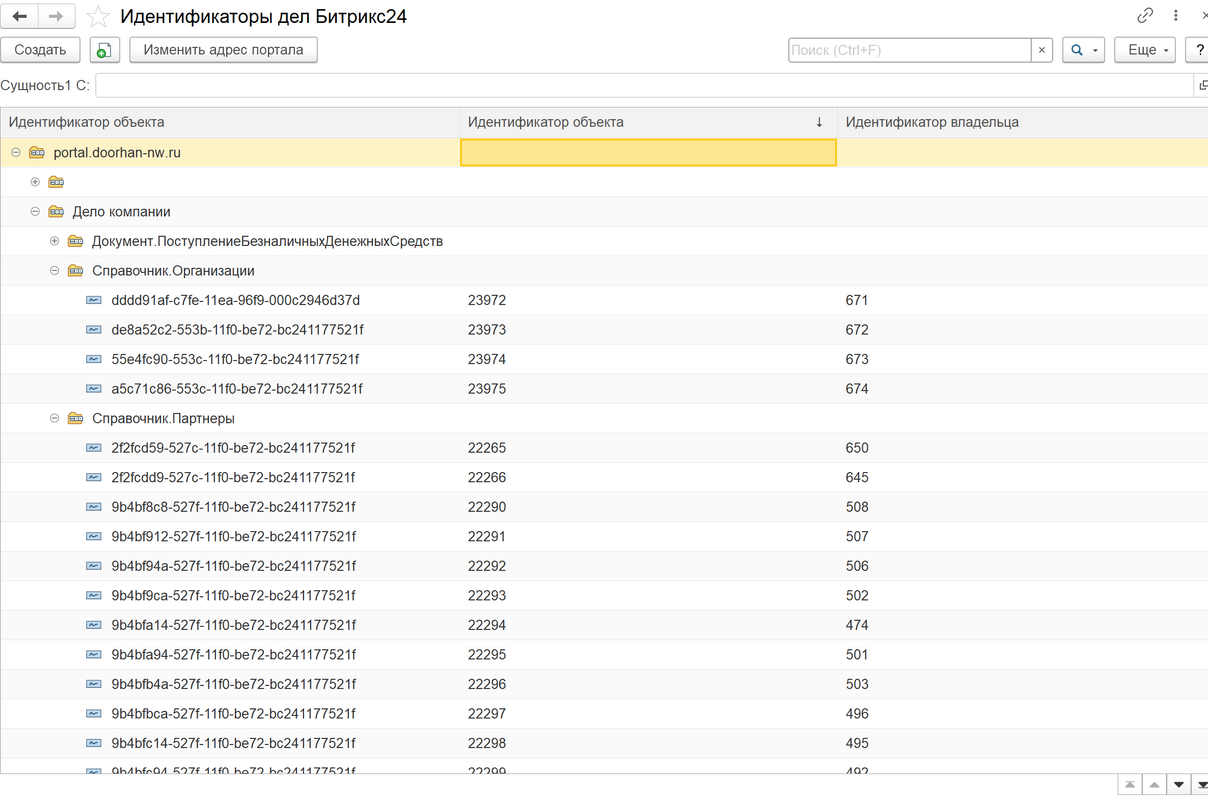The height and width of the screenshot is (800, 1208).
Task: Select row 9b4bfc14-527f-11f0-be72-bc241177521f
Action: coord(233,743)
